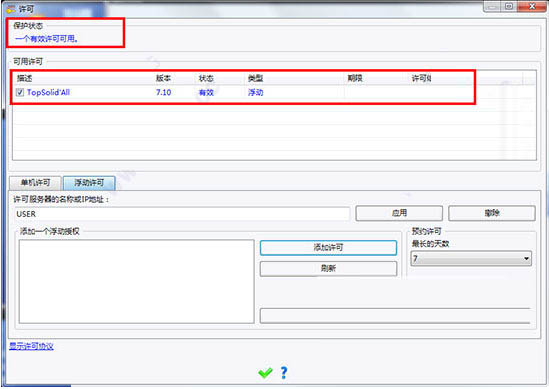
Task: Close the 许可 dialog window
Action: tap(532, 7)
